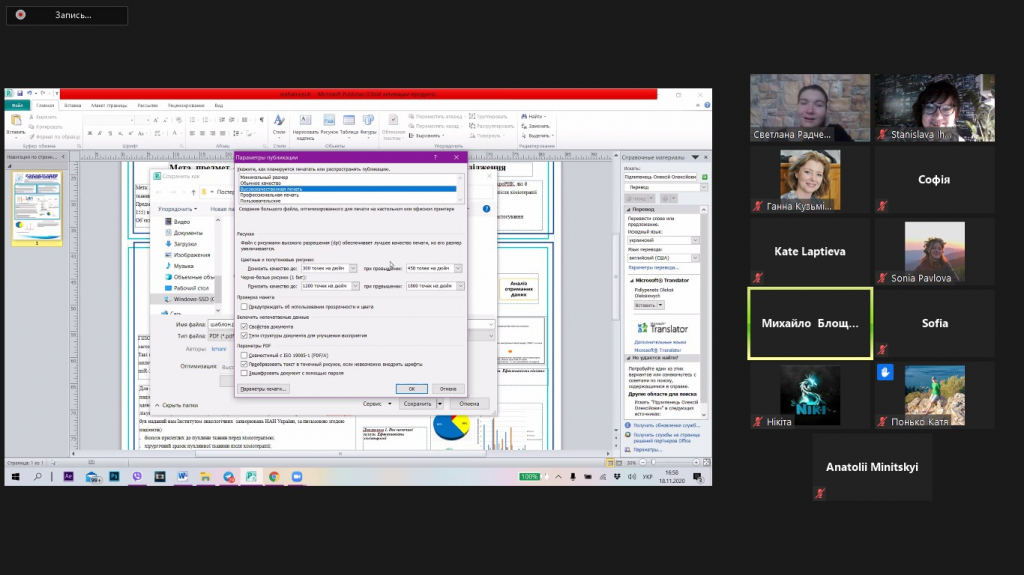Click the green search go icon in reference pane
Viewport: 1024px width, 575px height.
(705, 177)
